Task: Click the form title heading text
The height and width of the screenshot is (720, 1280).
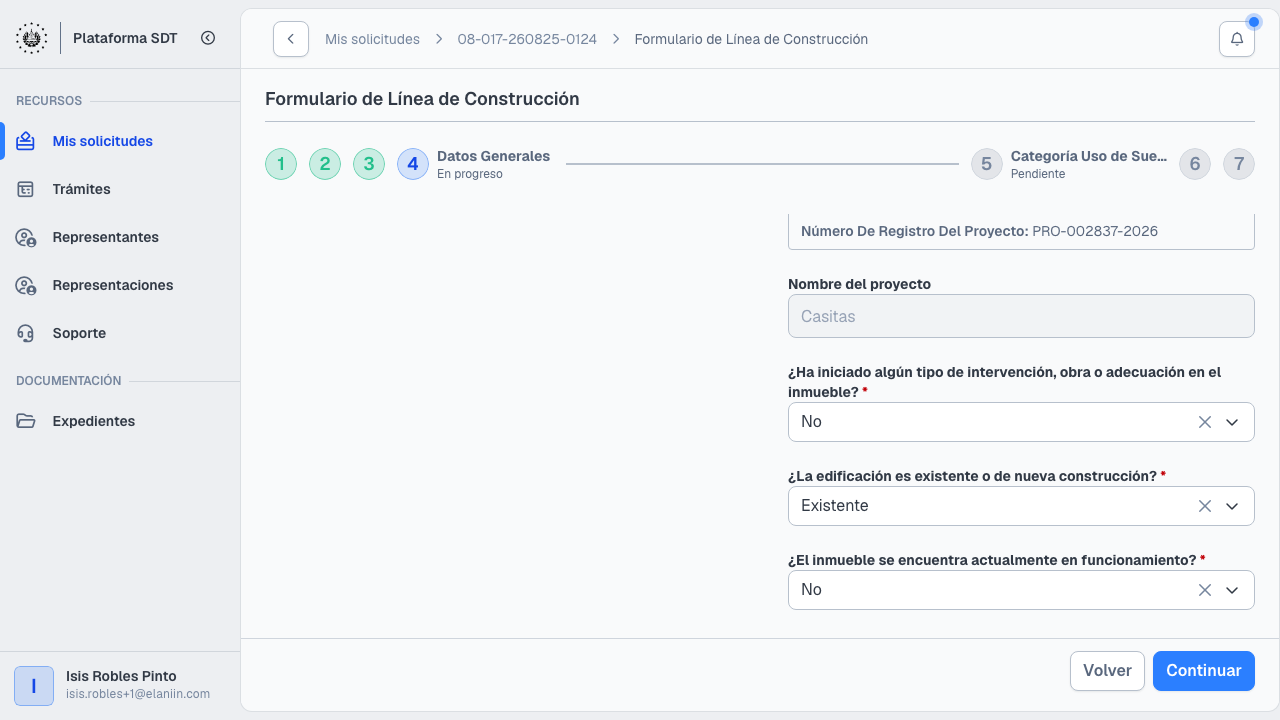Action: coord(422,99)
